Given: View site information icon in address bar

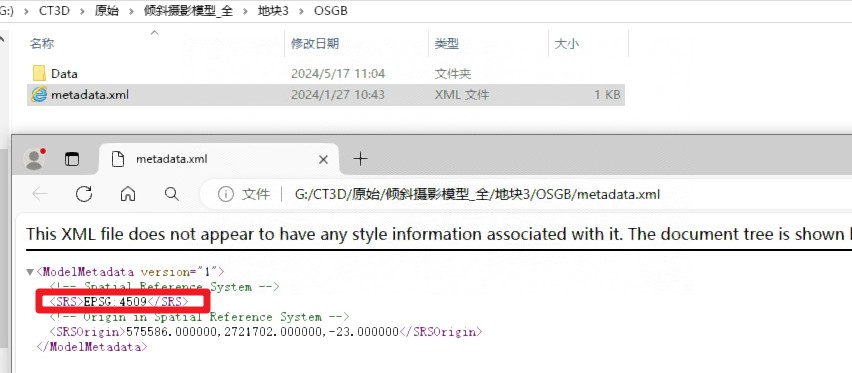Looking at the screenshot, I should 225,194.
